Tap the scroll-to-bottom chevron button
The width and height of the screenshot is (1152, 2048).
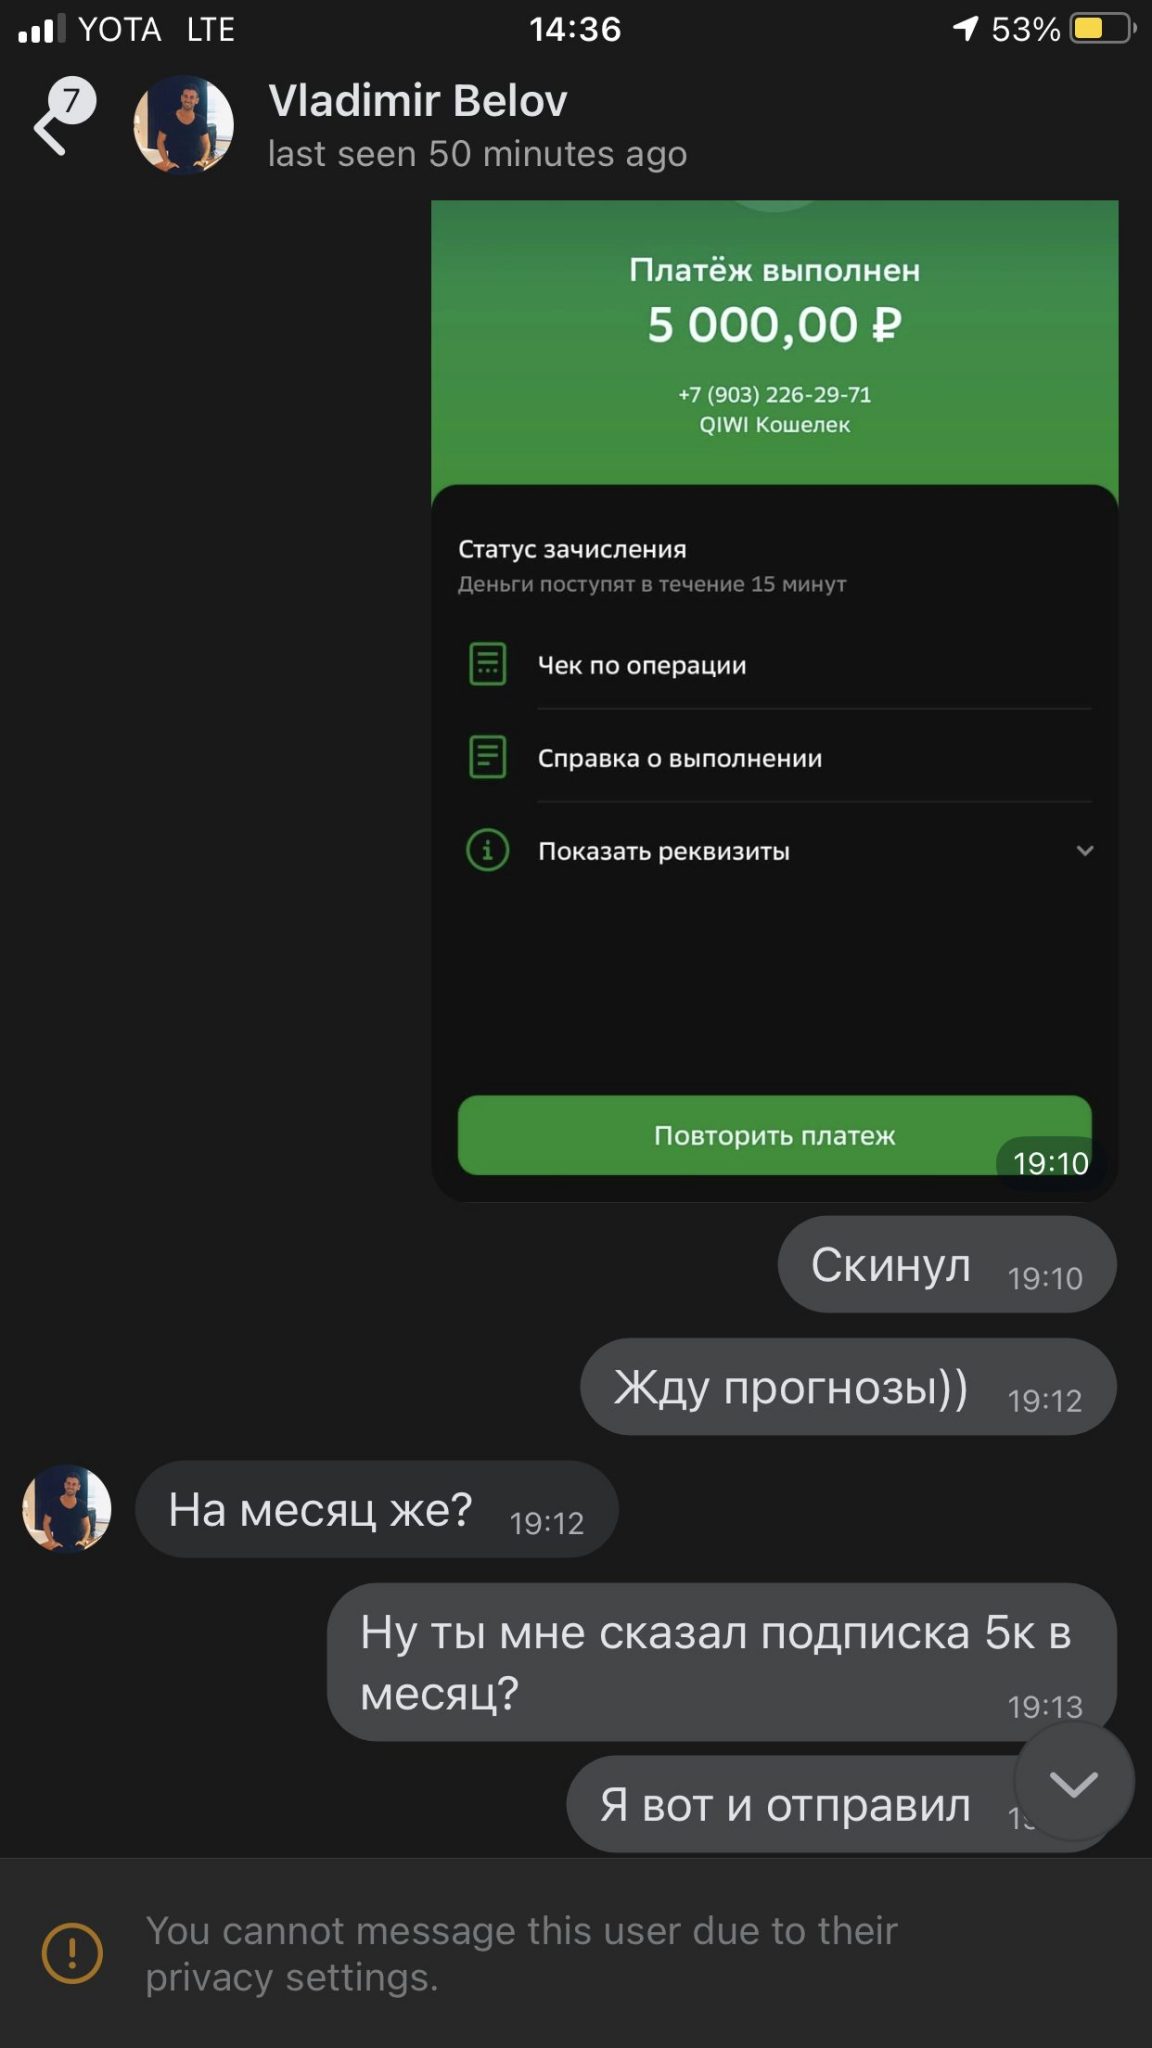pos(1074,1783)
